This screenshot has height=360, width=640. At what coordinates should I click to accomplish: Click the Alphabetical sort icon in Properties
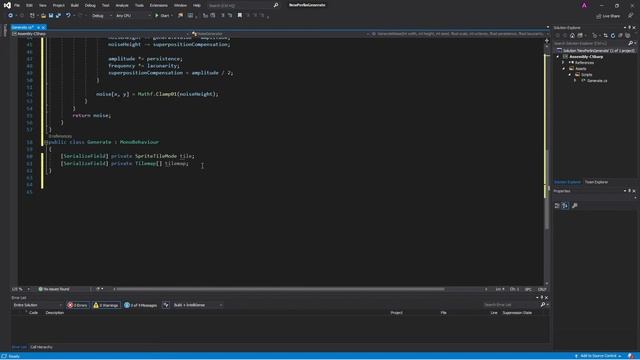coord(565,206)
